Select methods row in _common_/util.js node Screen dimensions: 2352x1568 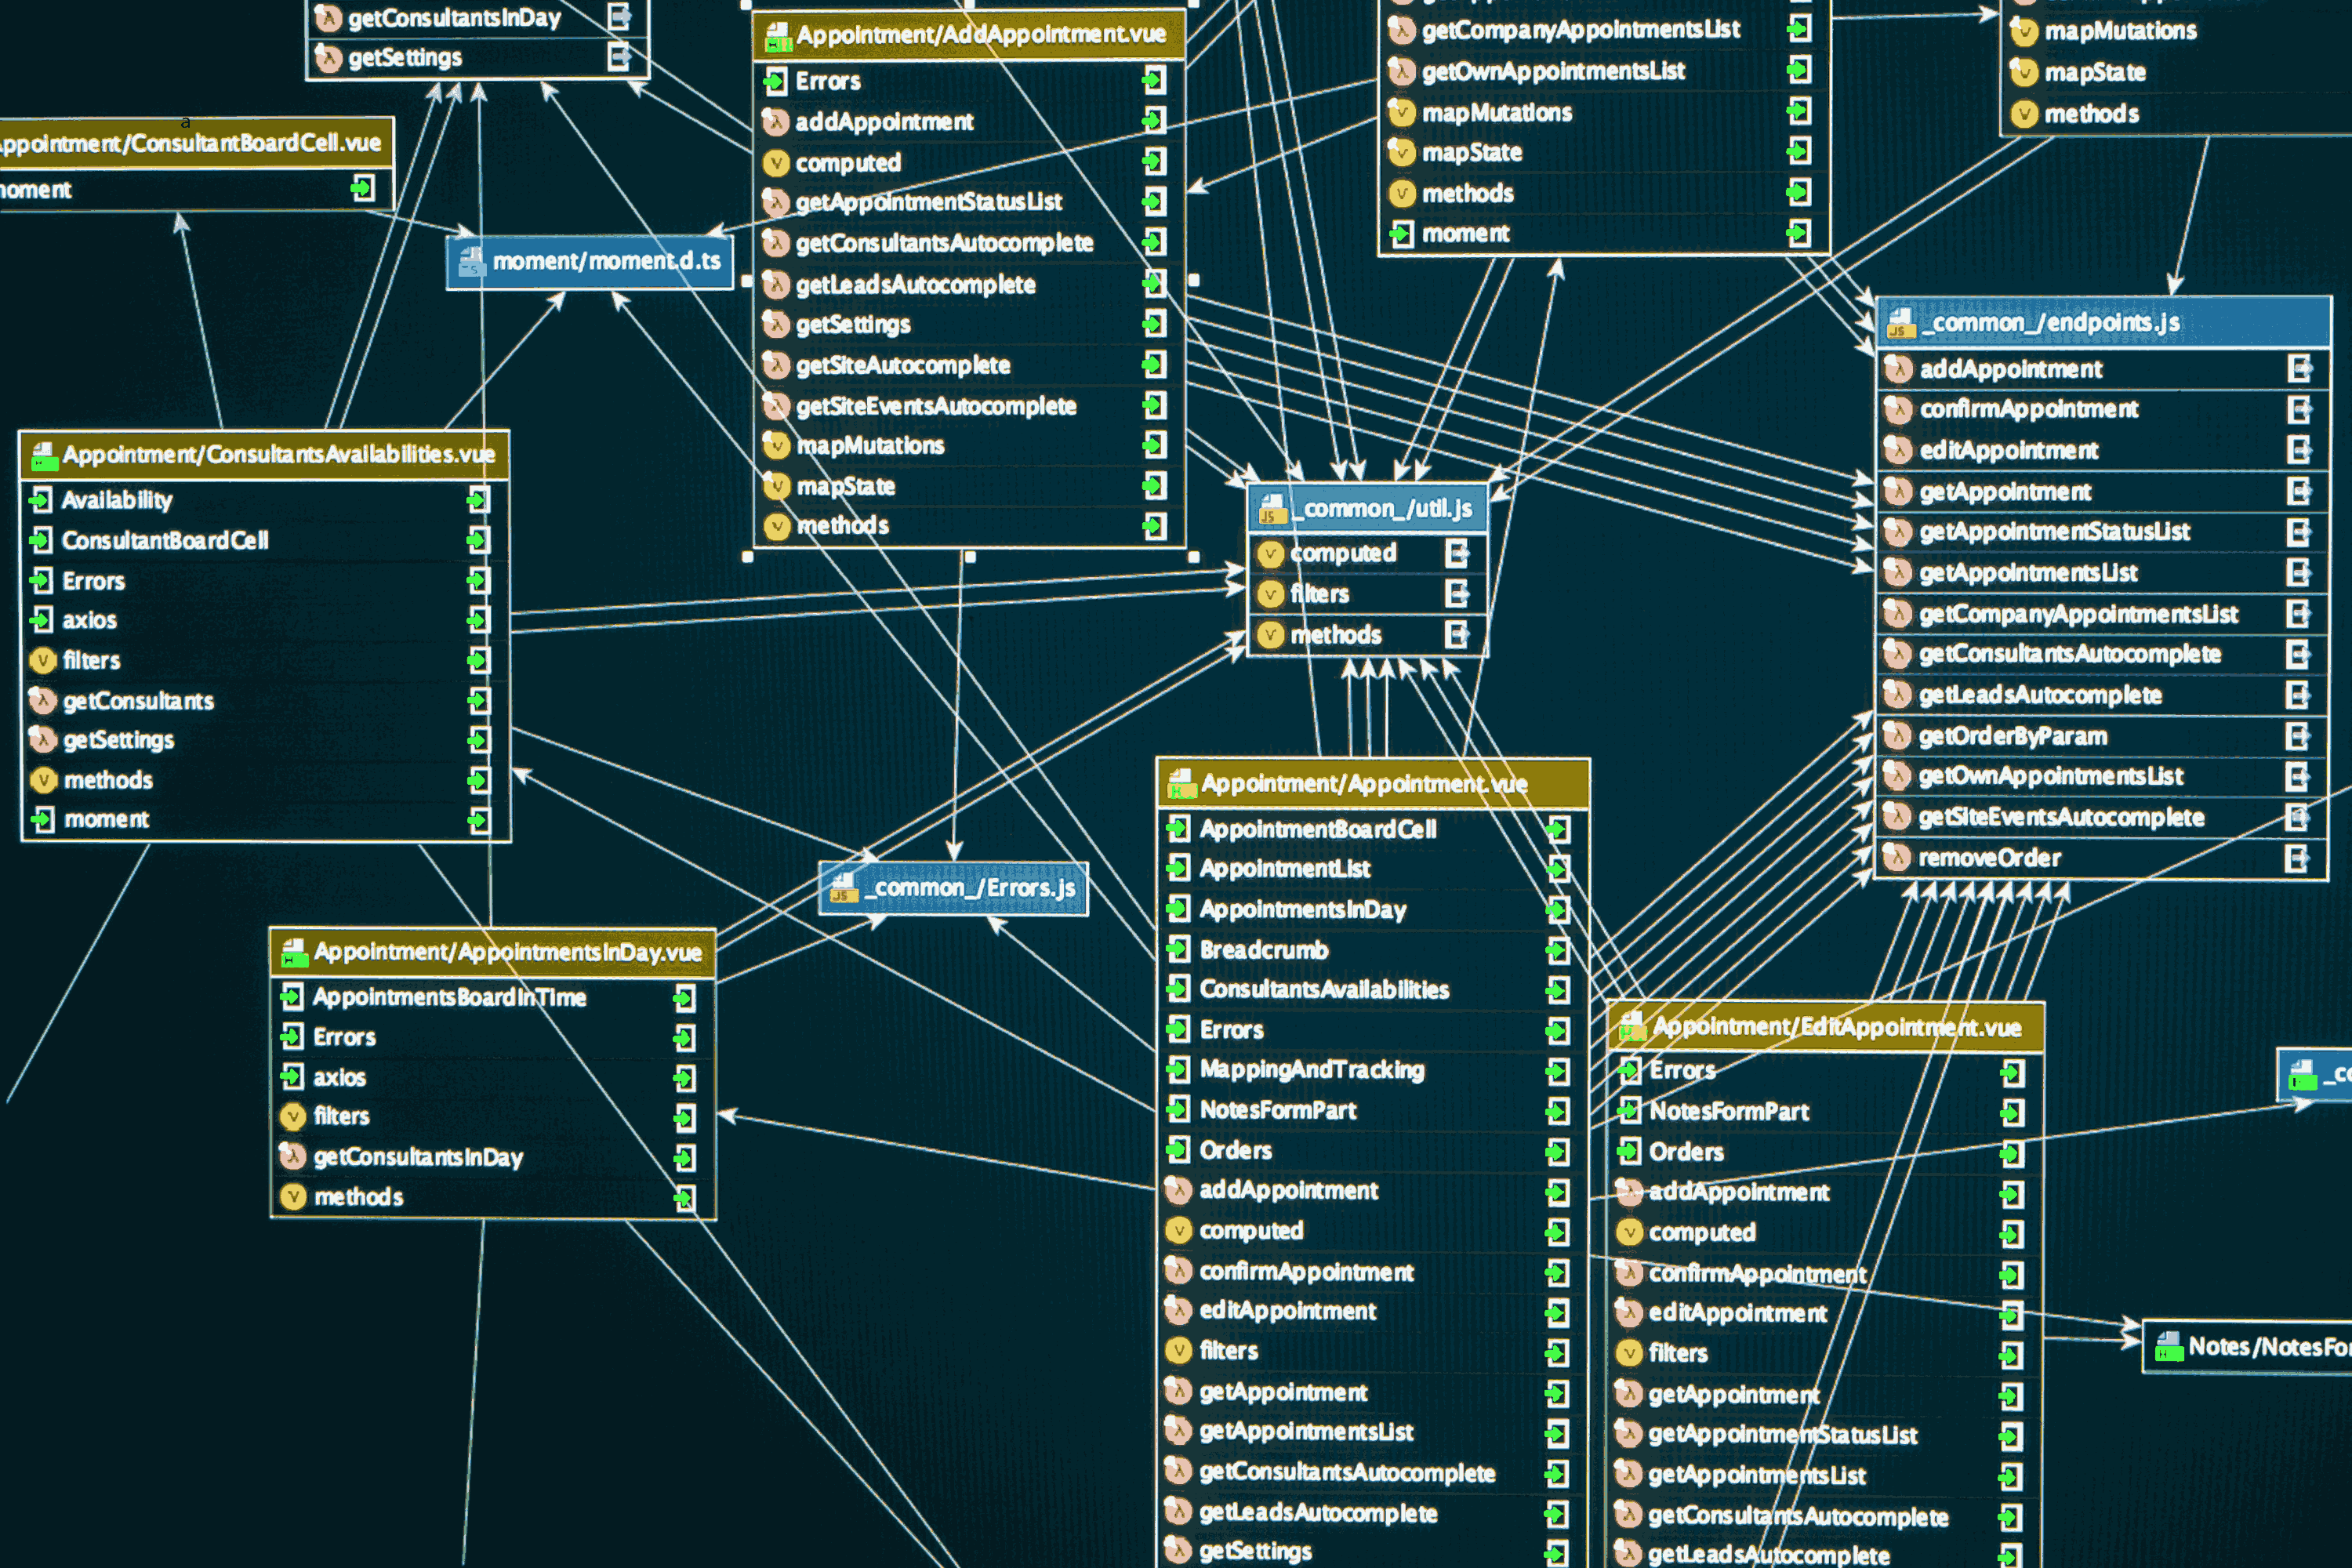click(x=1335, y=635)
